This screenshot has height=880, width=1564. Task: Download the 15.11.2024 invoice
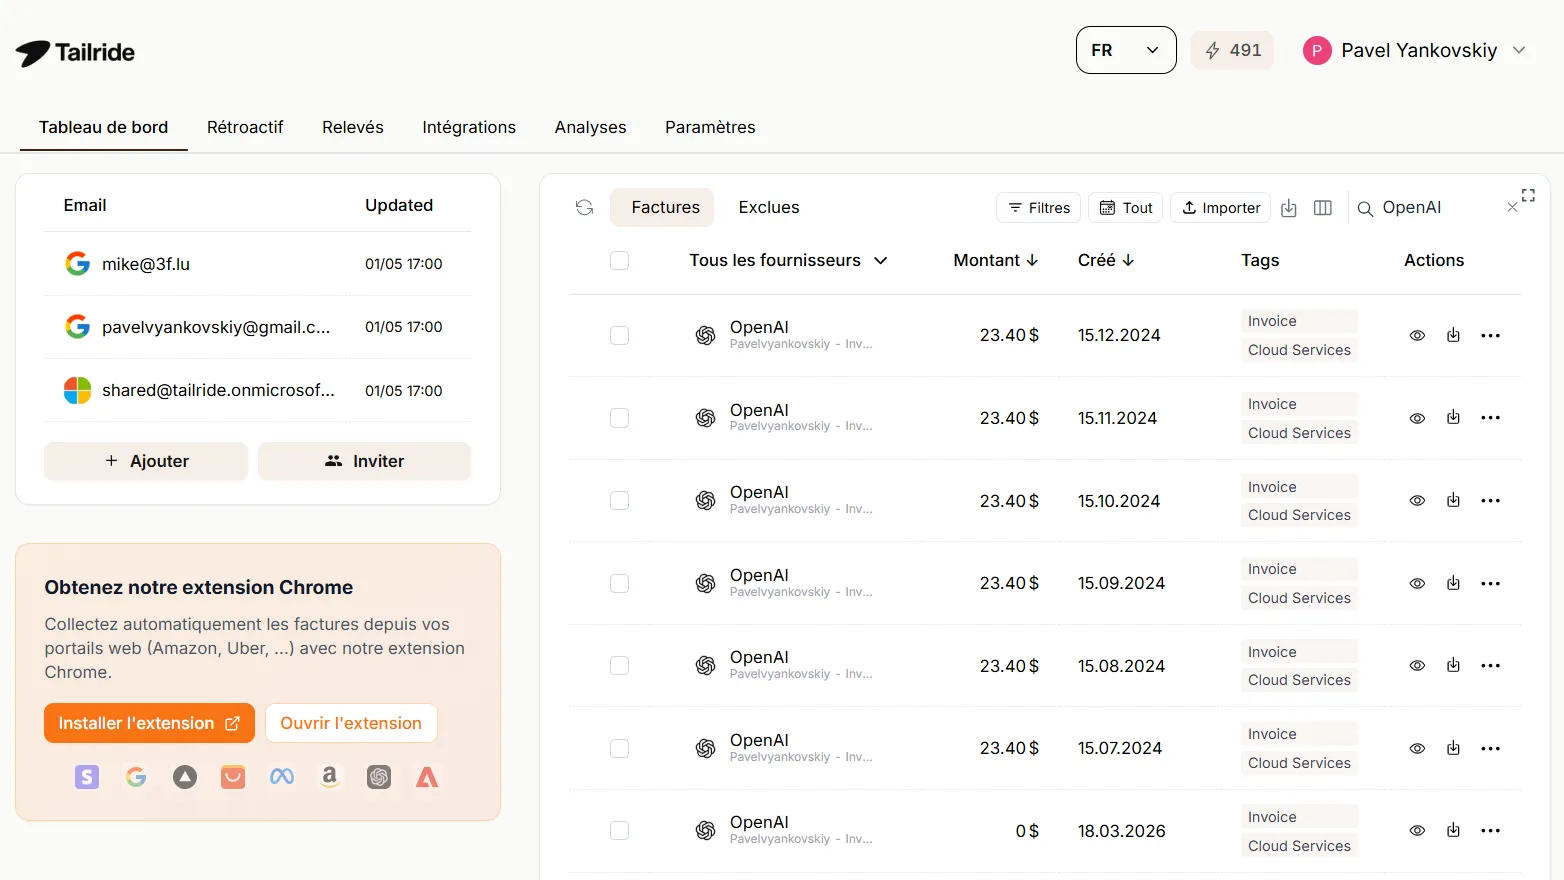pyautogui.click(x=1453, y=418)
